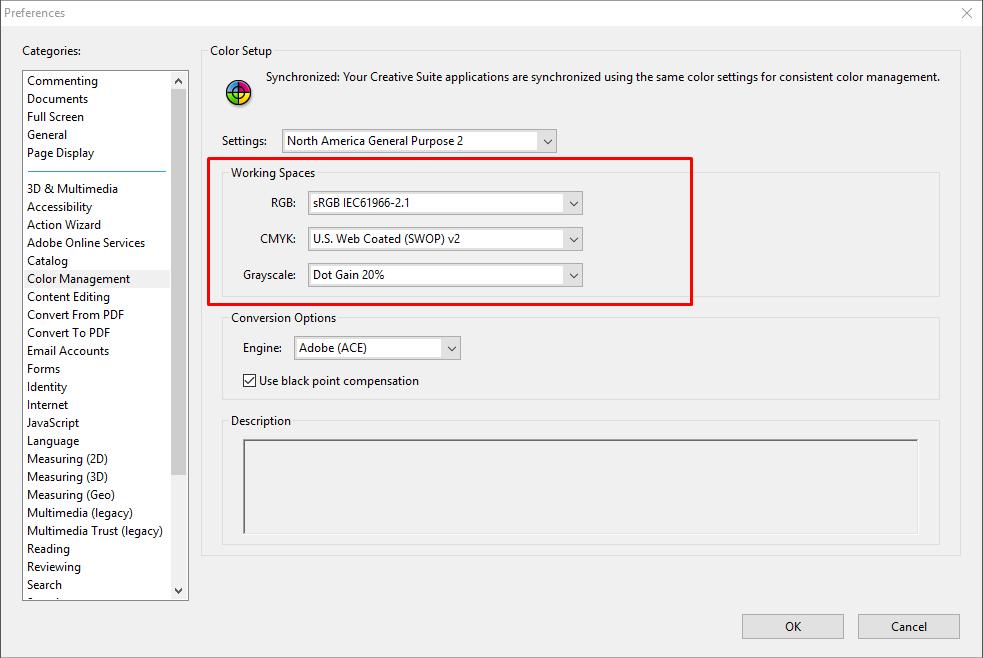Image resolution: width=983 pixels, height=658 pixels.
Task: Open the RGB working space dropdown
Action: coord(445,203)
